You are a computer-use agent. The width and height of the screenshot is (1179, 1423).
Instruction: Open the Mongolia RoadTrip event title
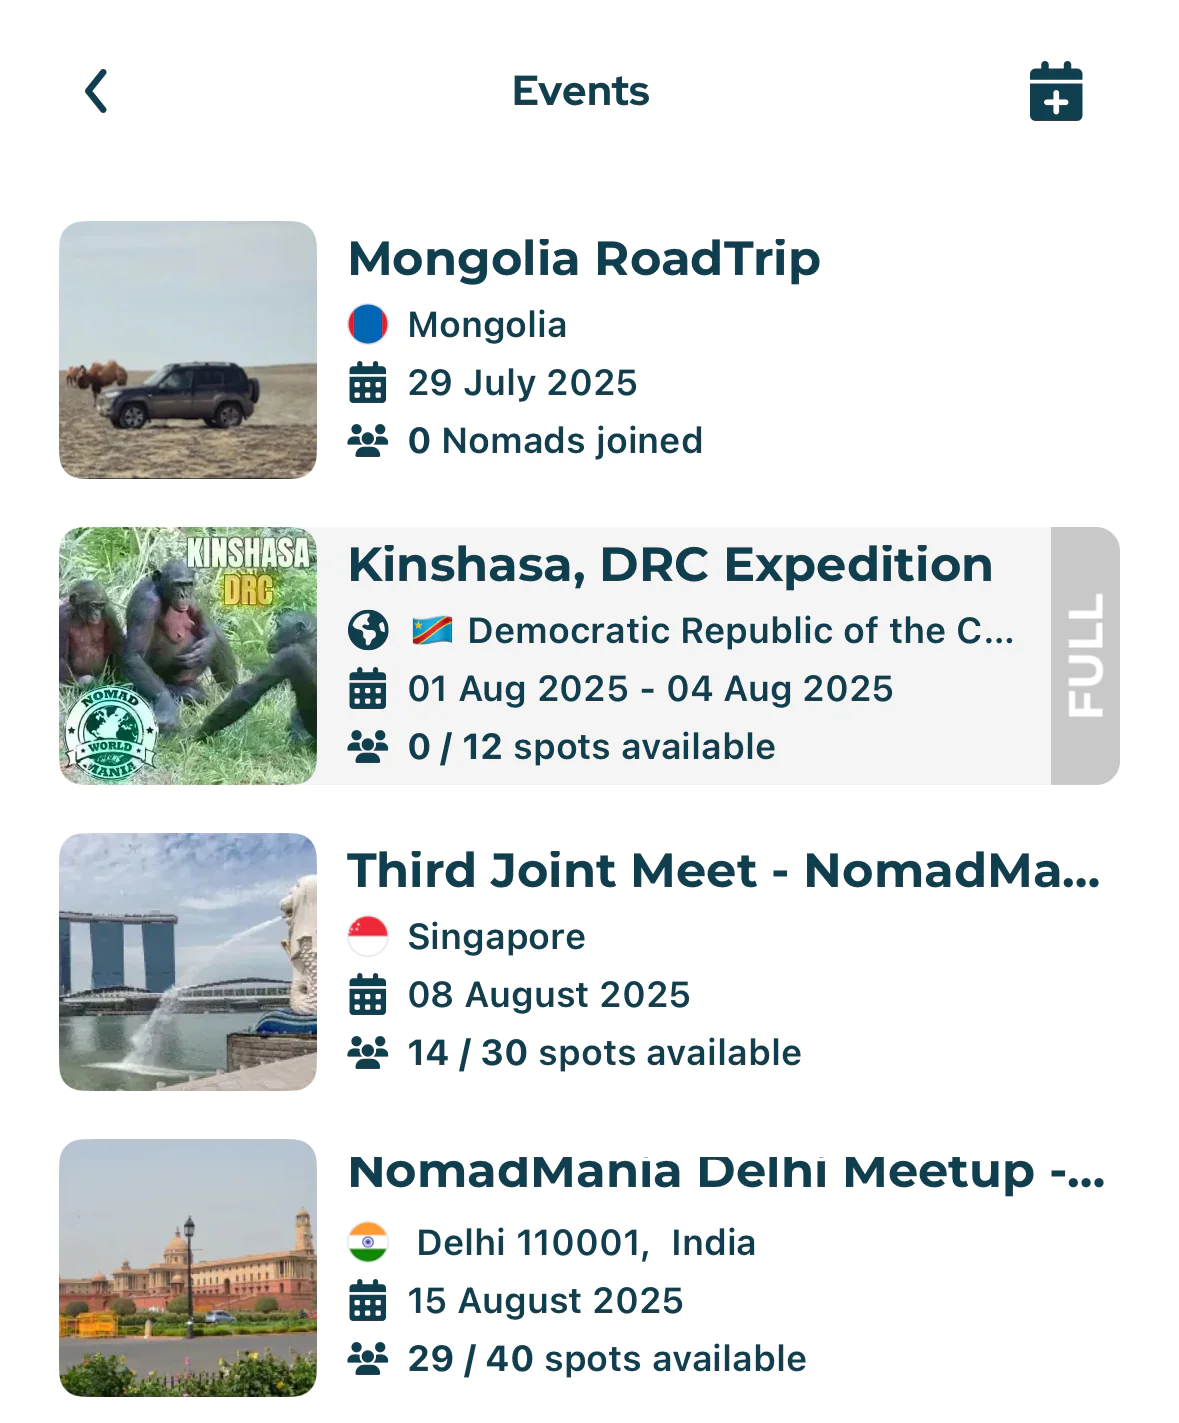tap(584, 259)
